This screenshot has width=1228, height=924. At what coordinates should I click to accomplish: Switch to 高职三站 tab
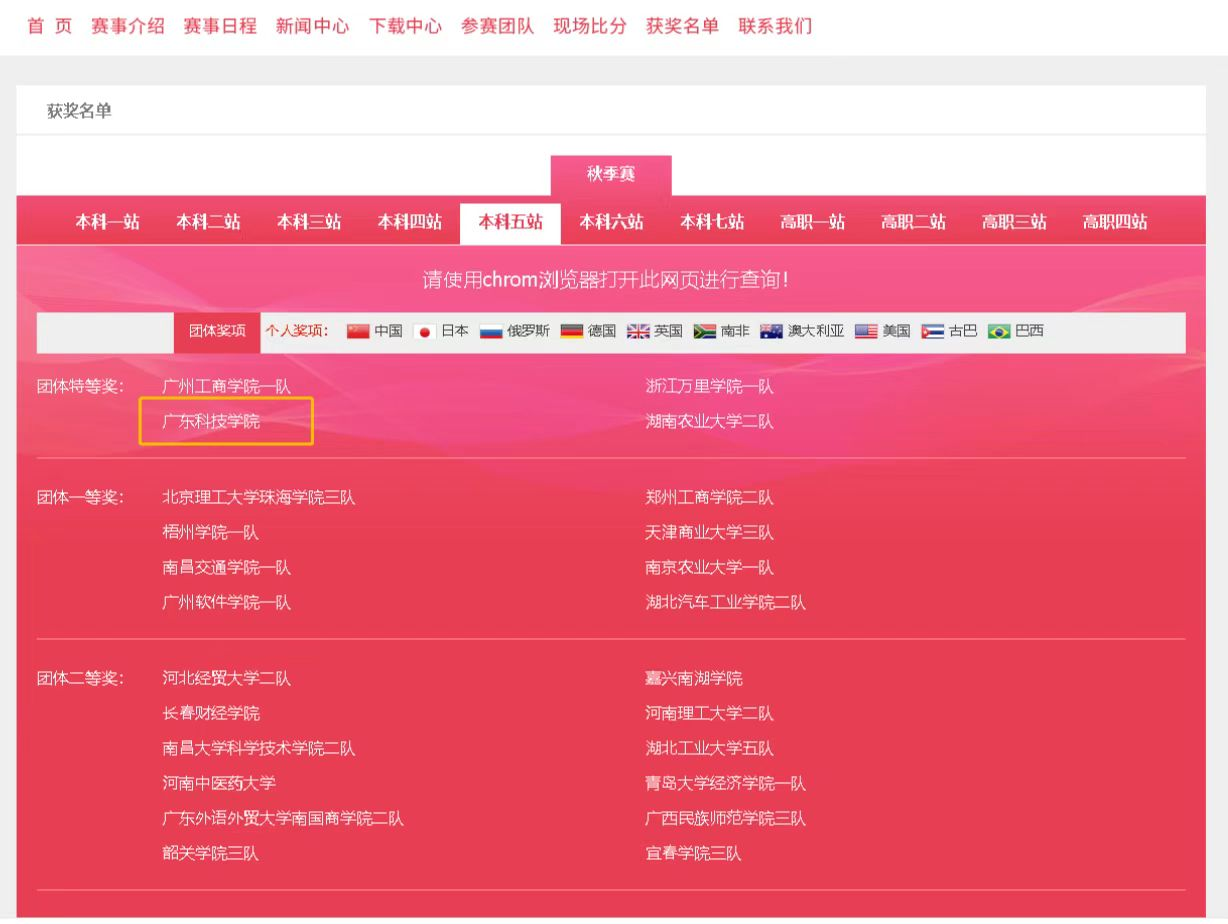[1014, 223]
